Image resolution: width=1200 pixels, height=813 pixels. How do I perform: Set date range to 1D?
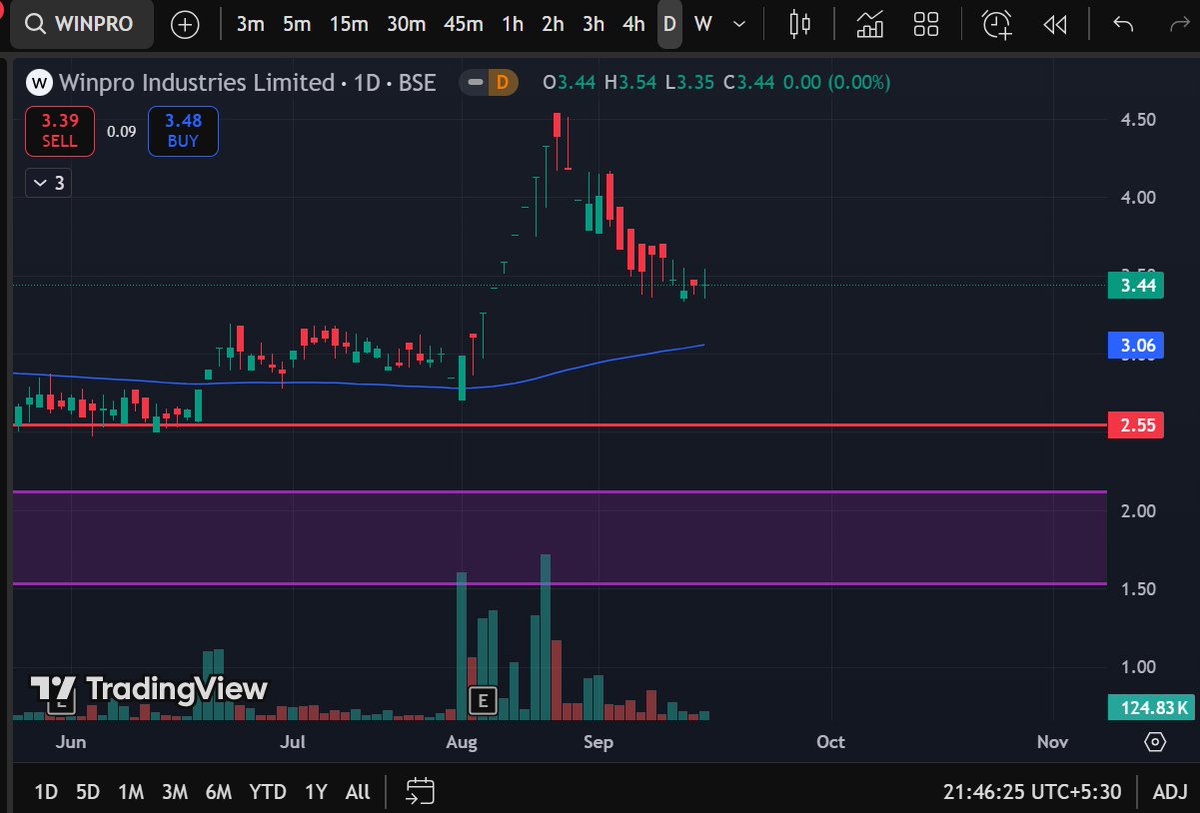[46, 792]
